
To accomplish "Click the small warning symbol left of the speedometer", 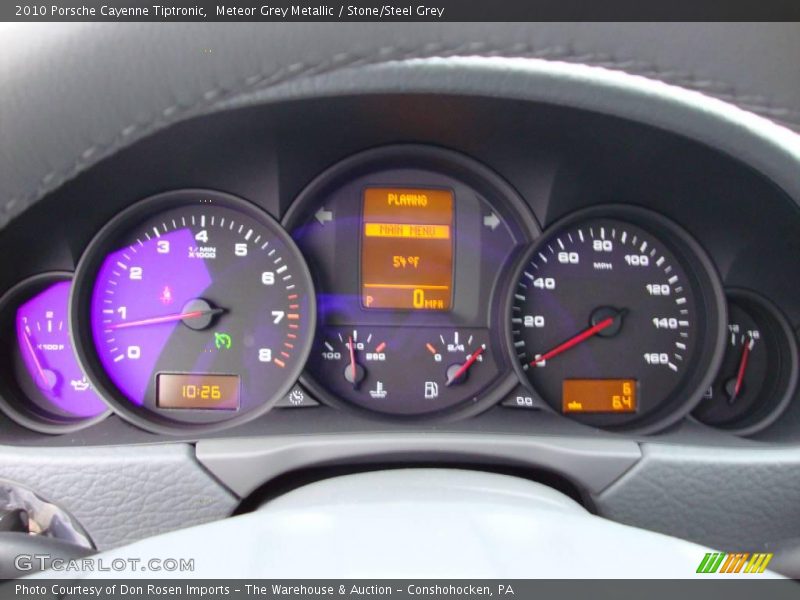I will [x=524, y=399].
